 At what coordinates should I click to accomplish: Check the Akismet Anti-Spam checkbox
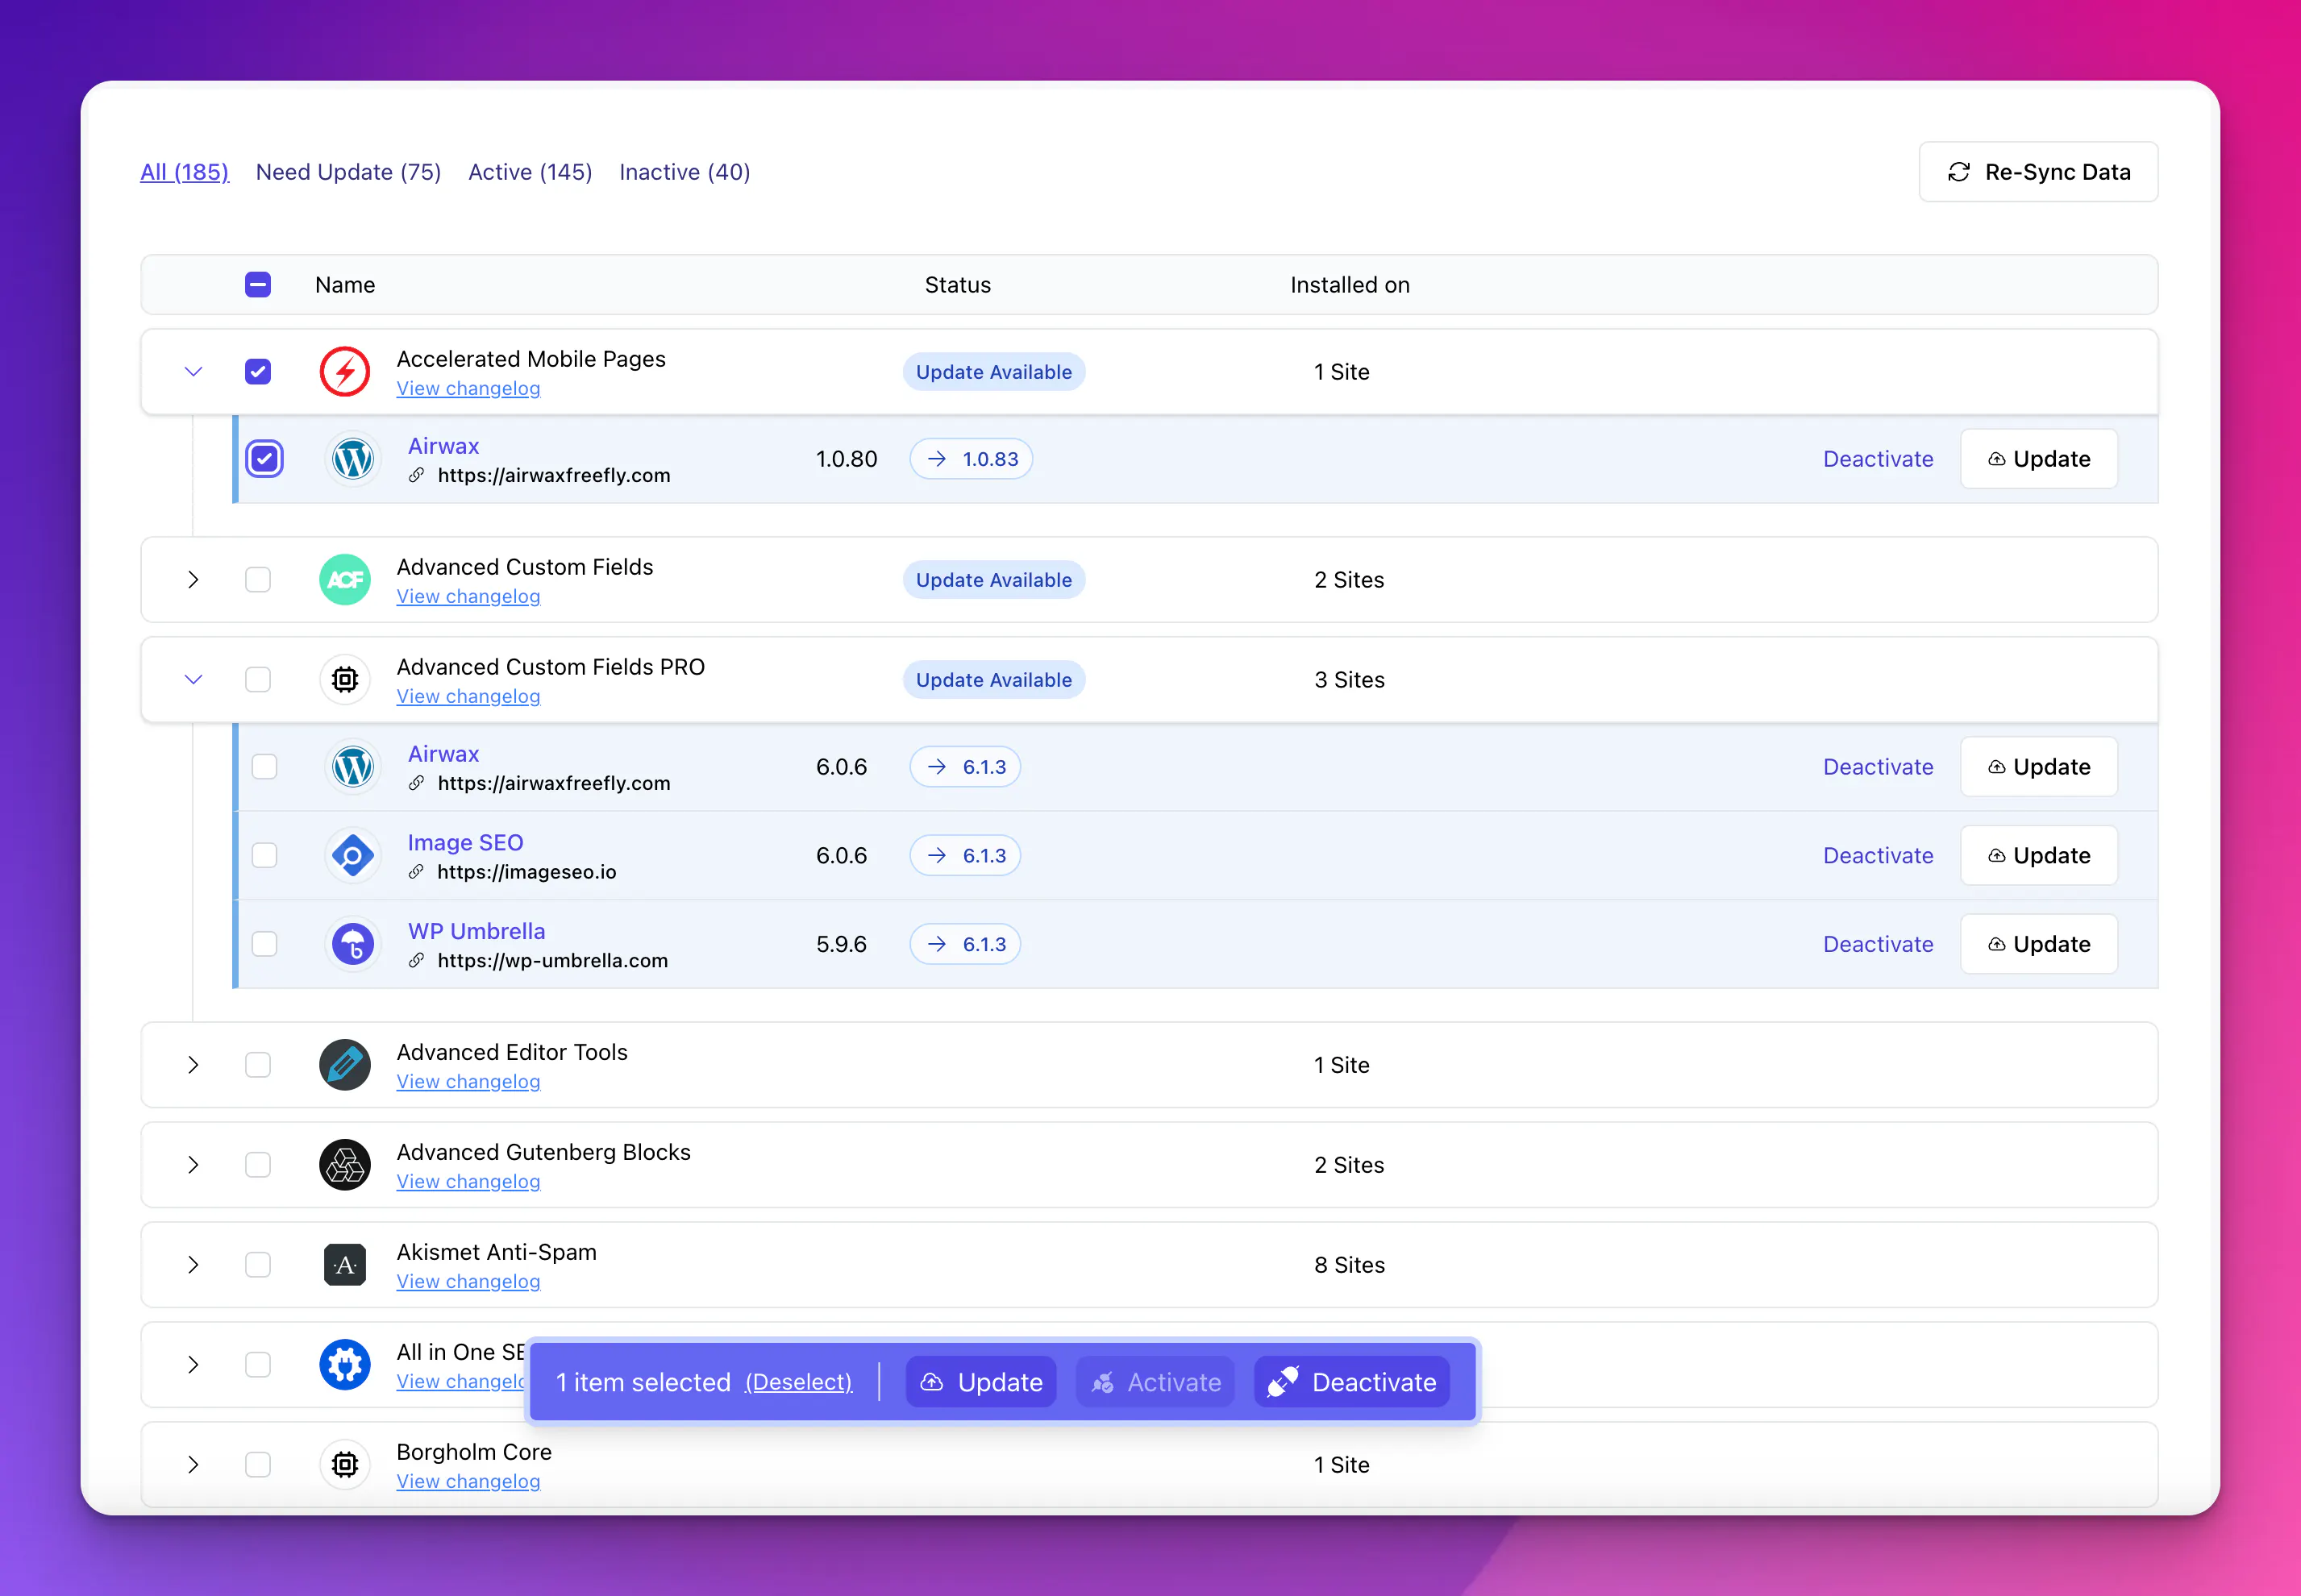click(258, 1265)
